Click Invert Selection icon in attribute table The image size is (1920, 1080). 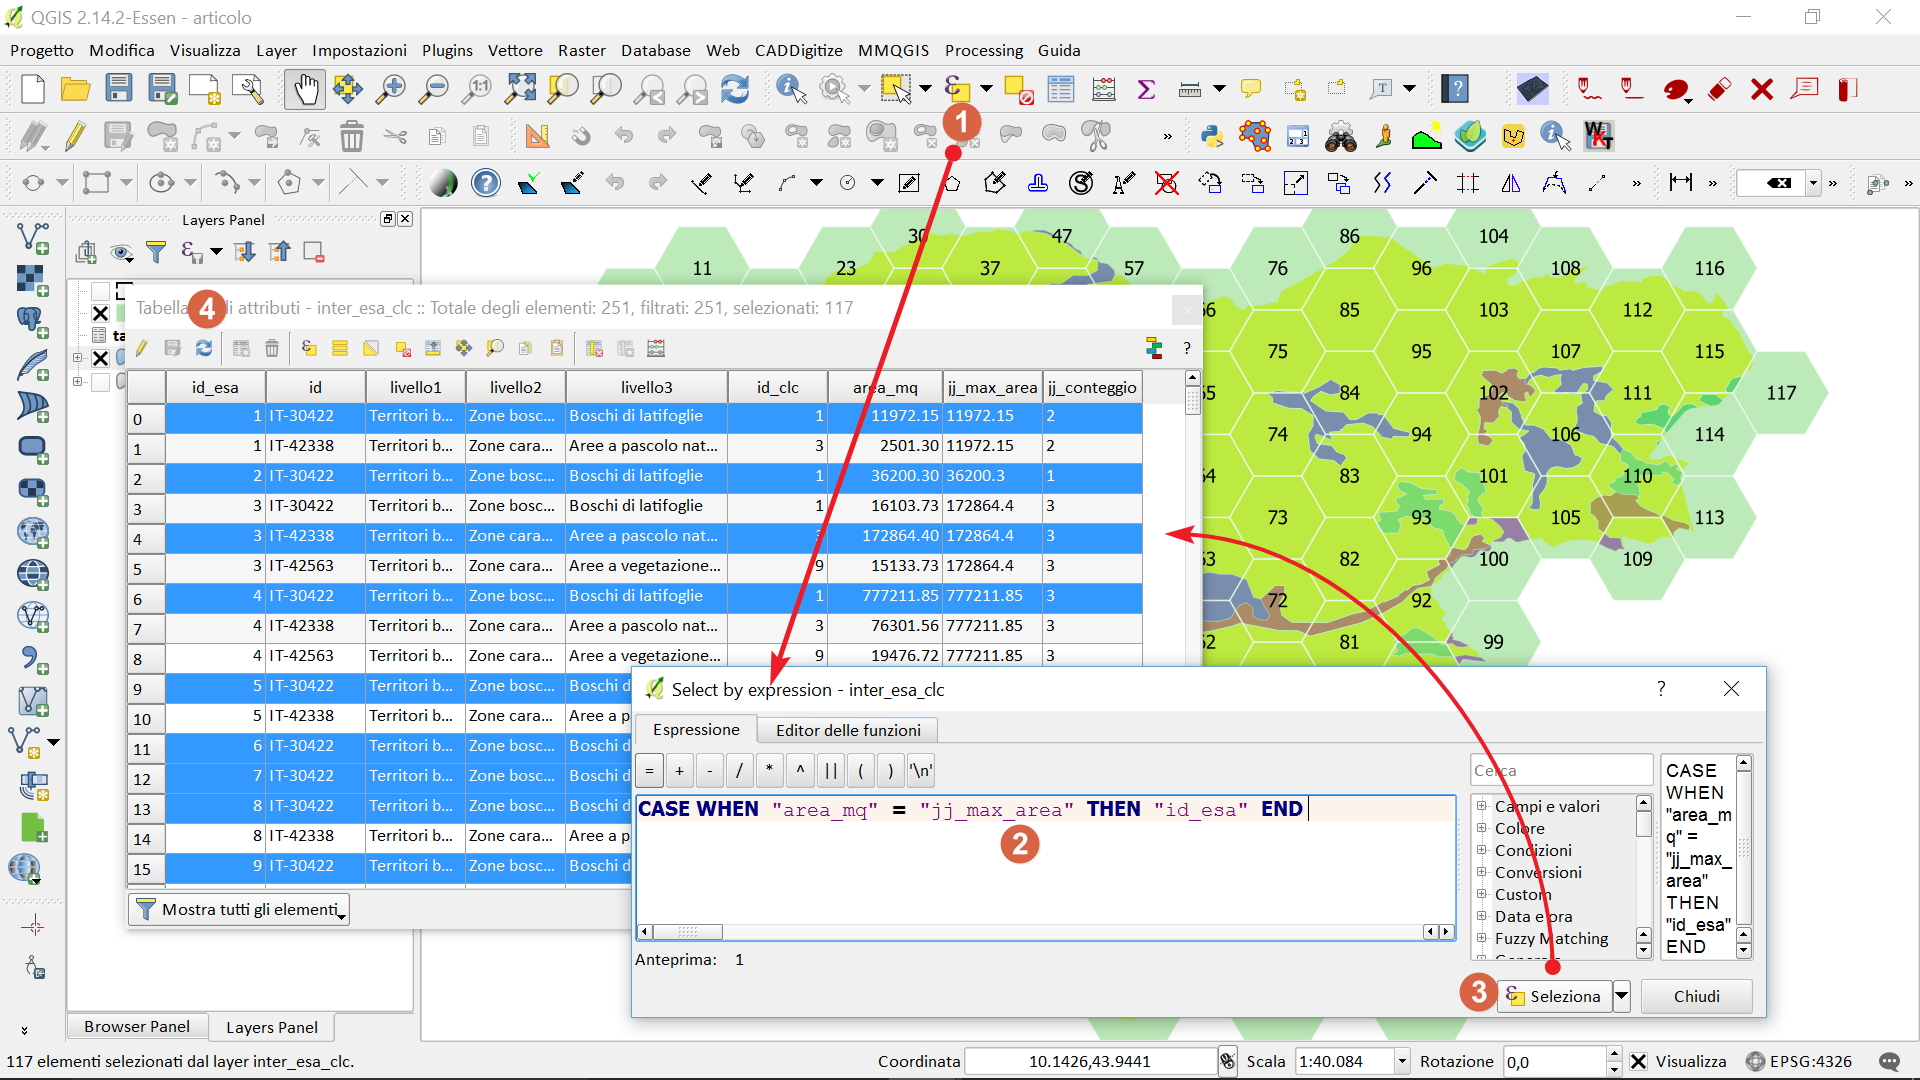[x=371, y=348]
